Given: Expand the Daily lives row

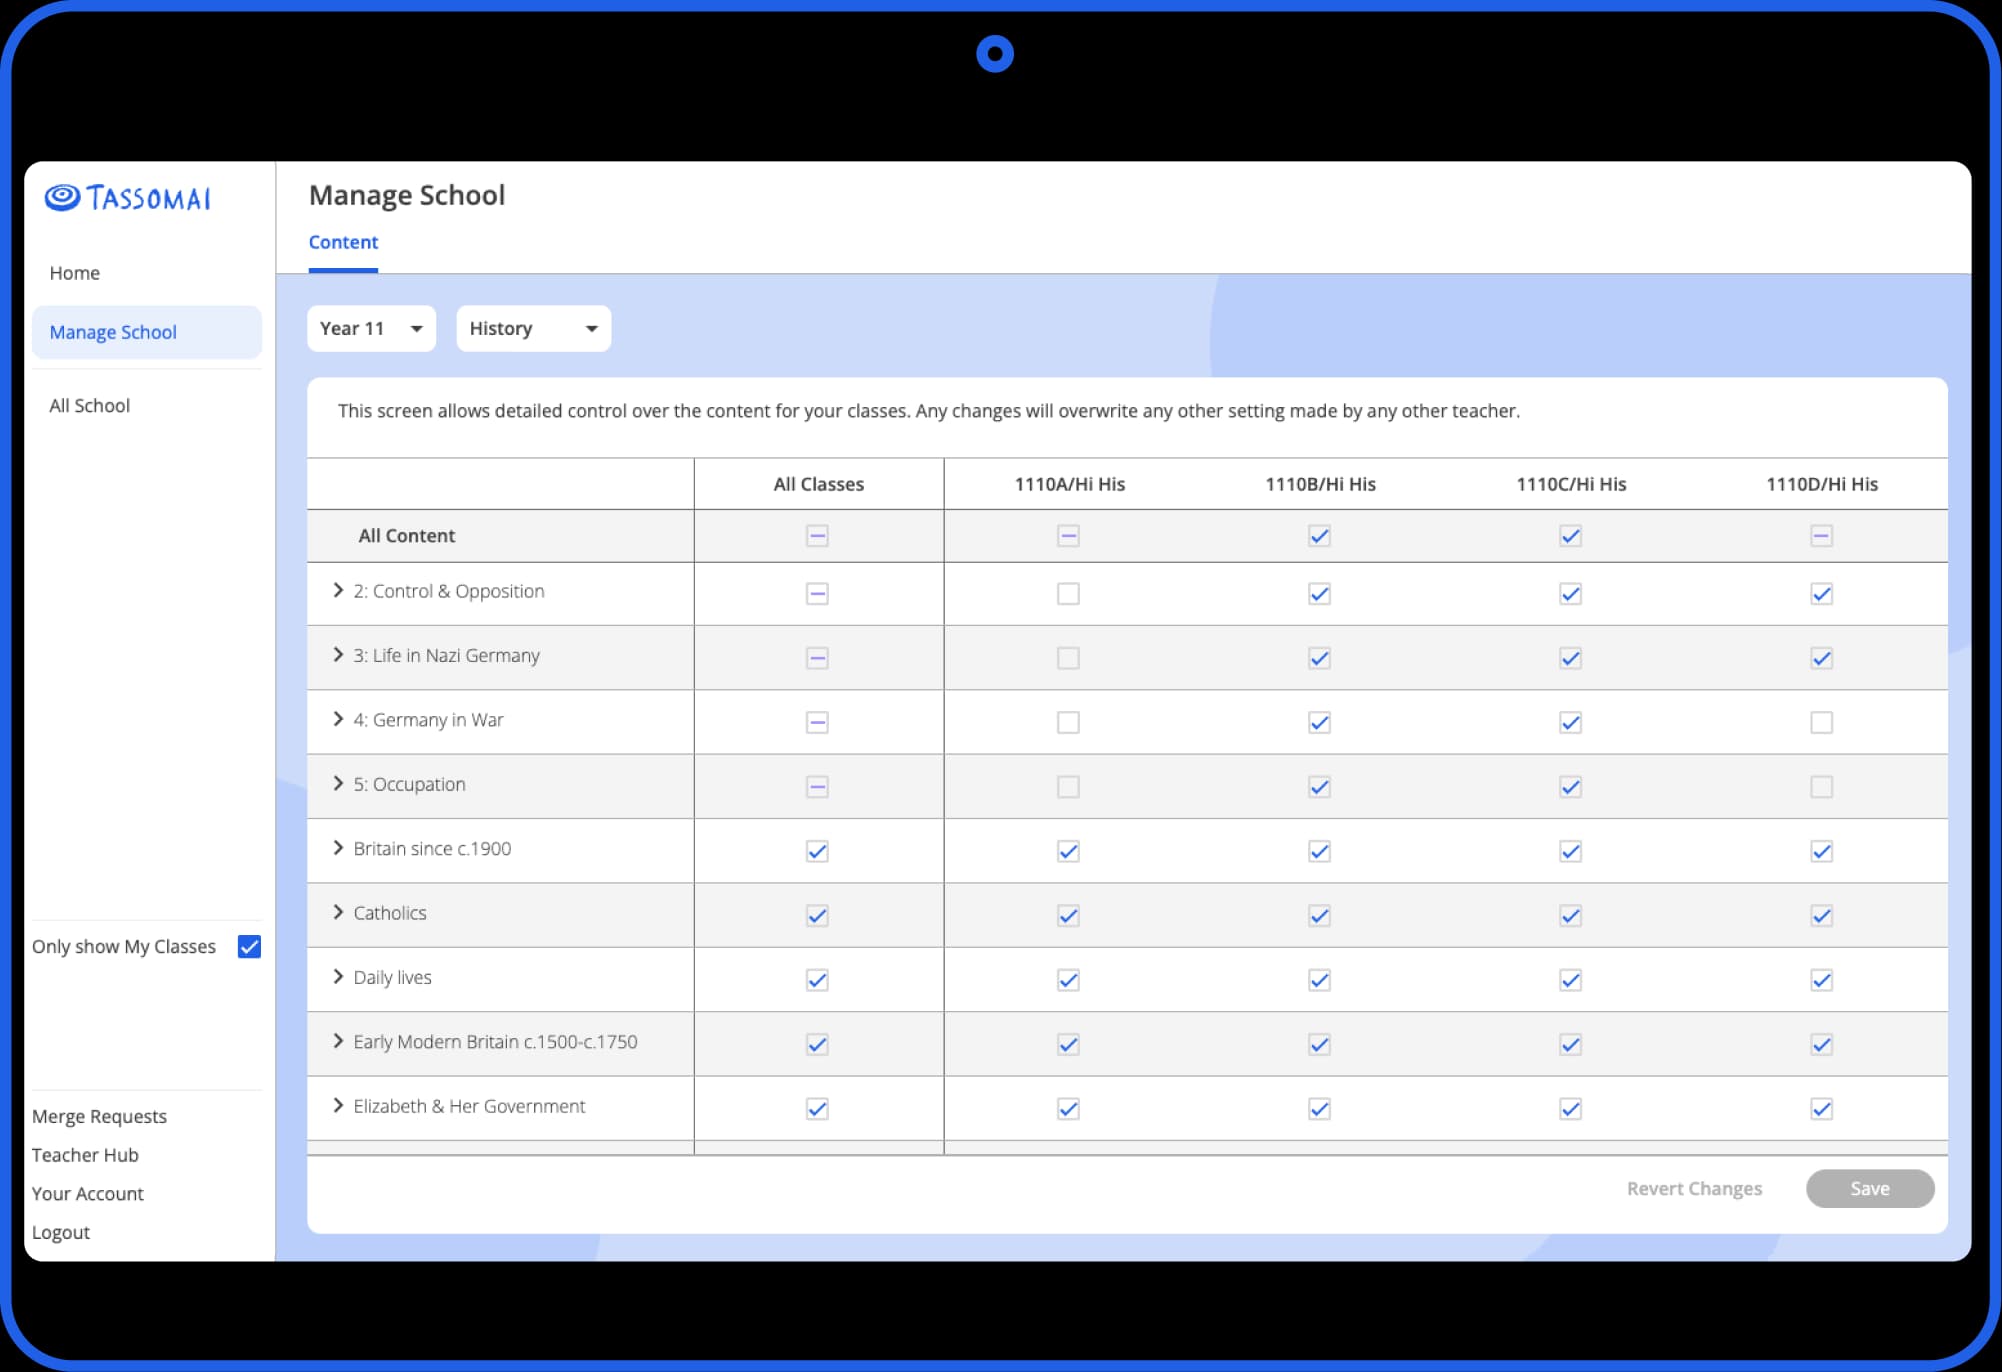Looking at the screenshot, I should 338,976.
